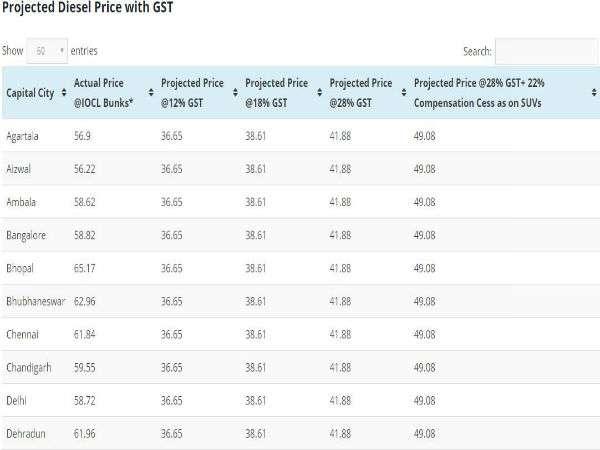Viewport: 600px width, 450px height.
Task: Select the Aizwal city cell
Action: point(20,169)
